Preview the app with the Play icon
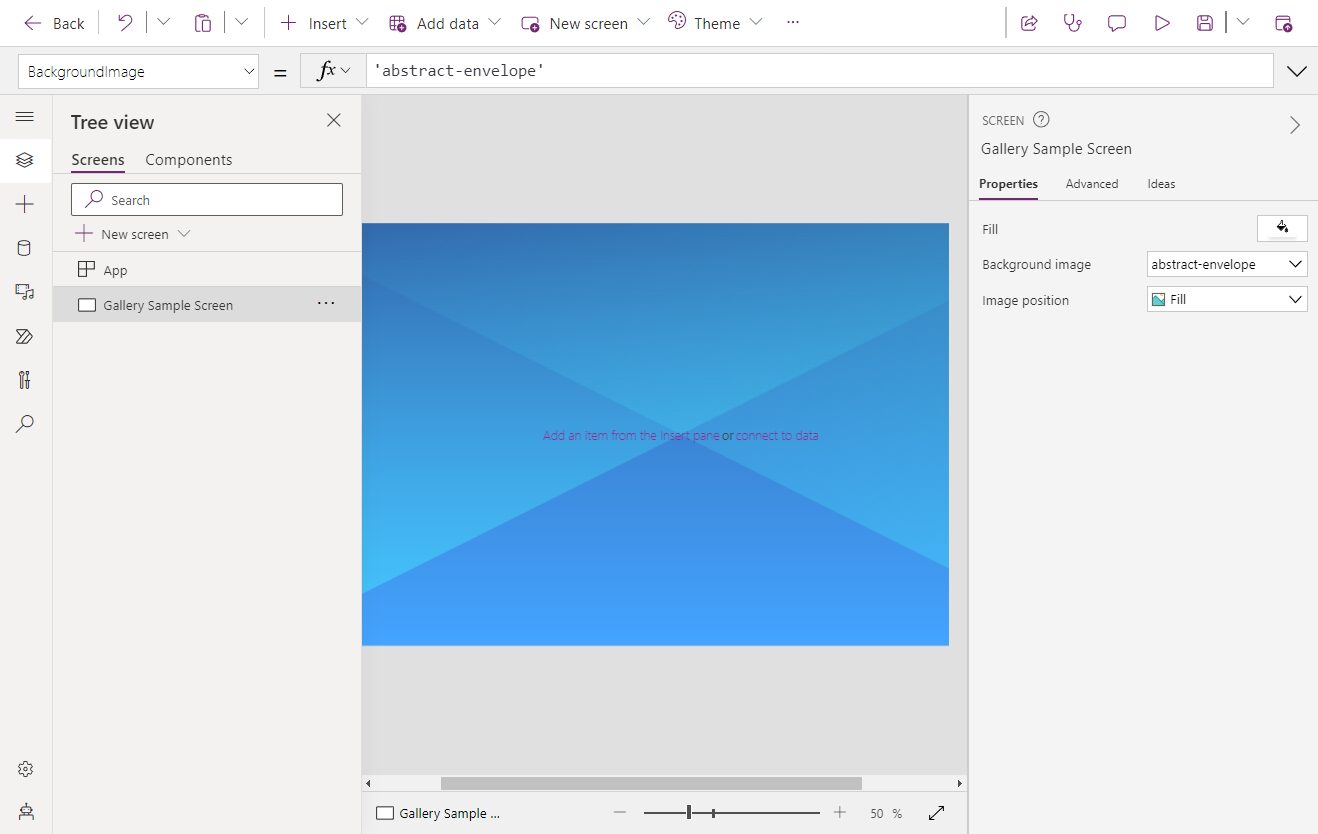This screenshot has width=1318, height=834. [x=1161, y=22]
